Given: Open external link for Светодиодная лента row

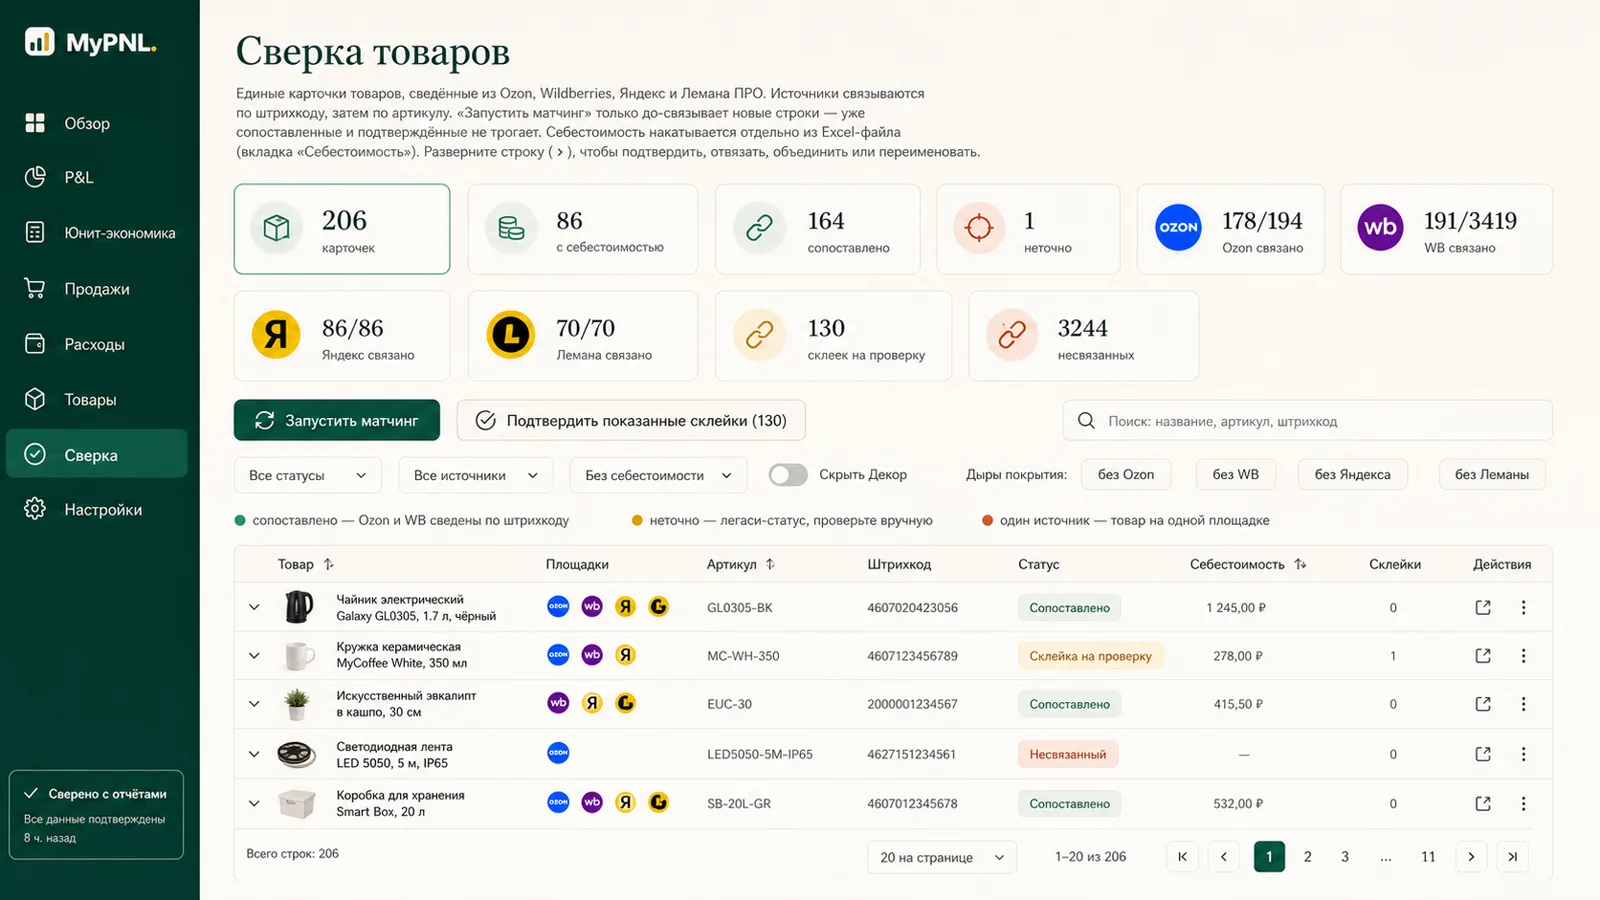Looking at the screenshot, I should pos(1483,754).
